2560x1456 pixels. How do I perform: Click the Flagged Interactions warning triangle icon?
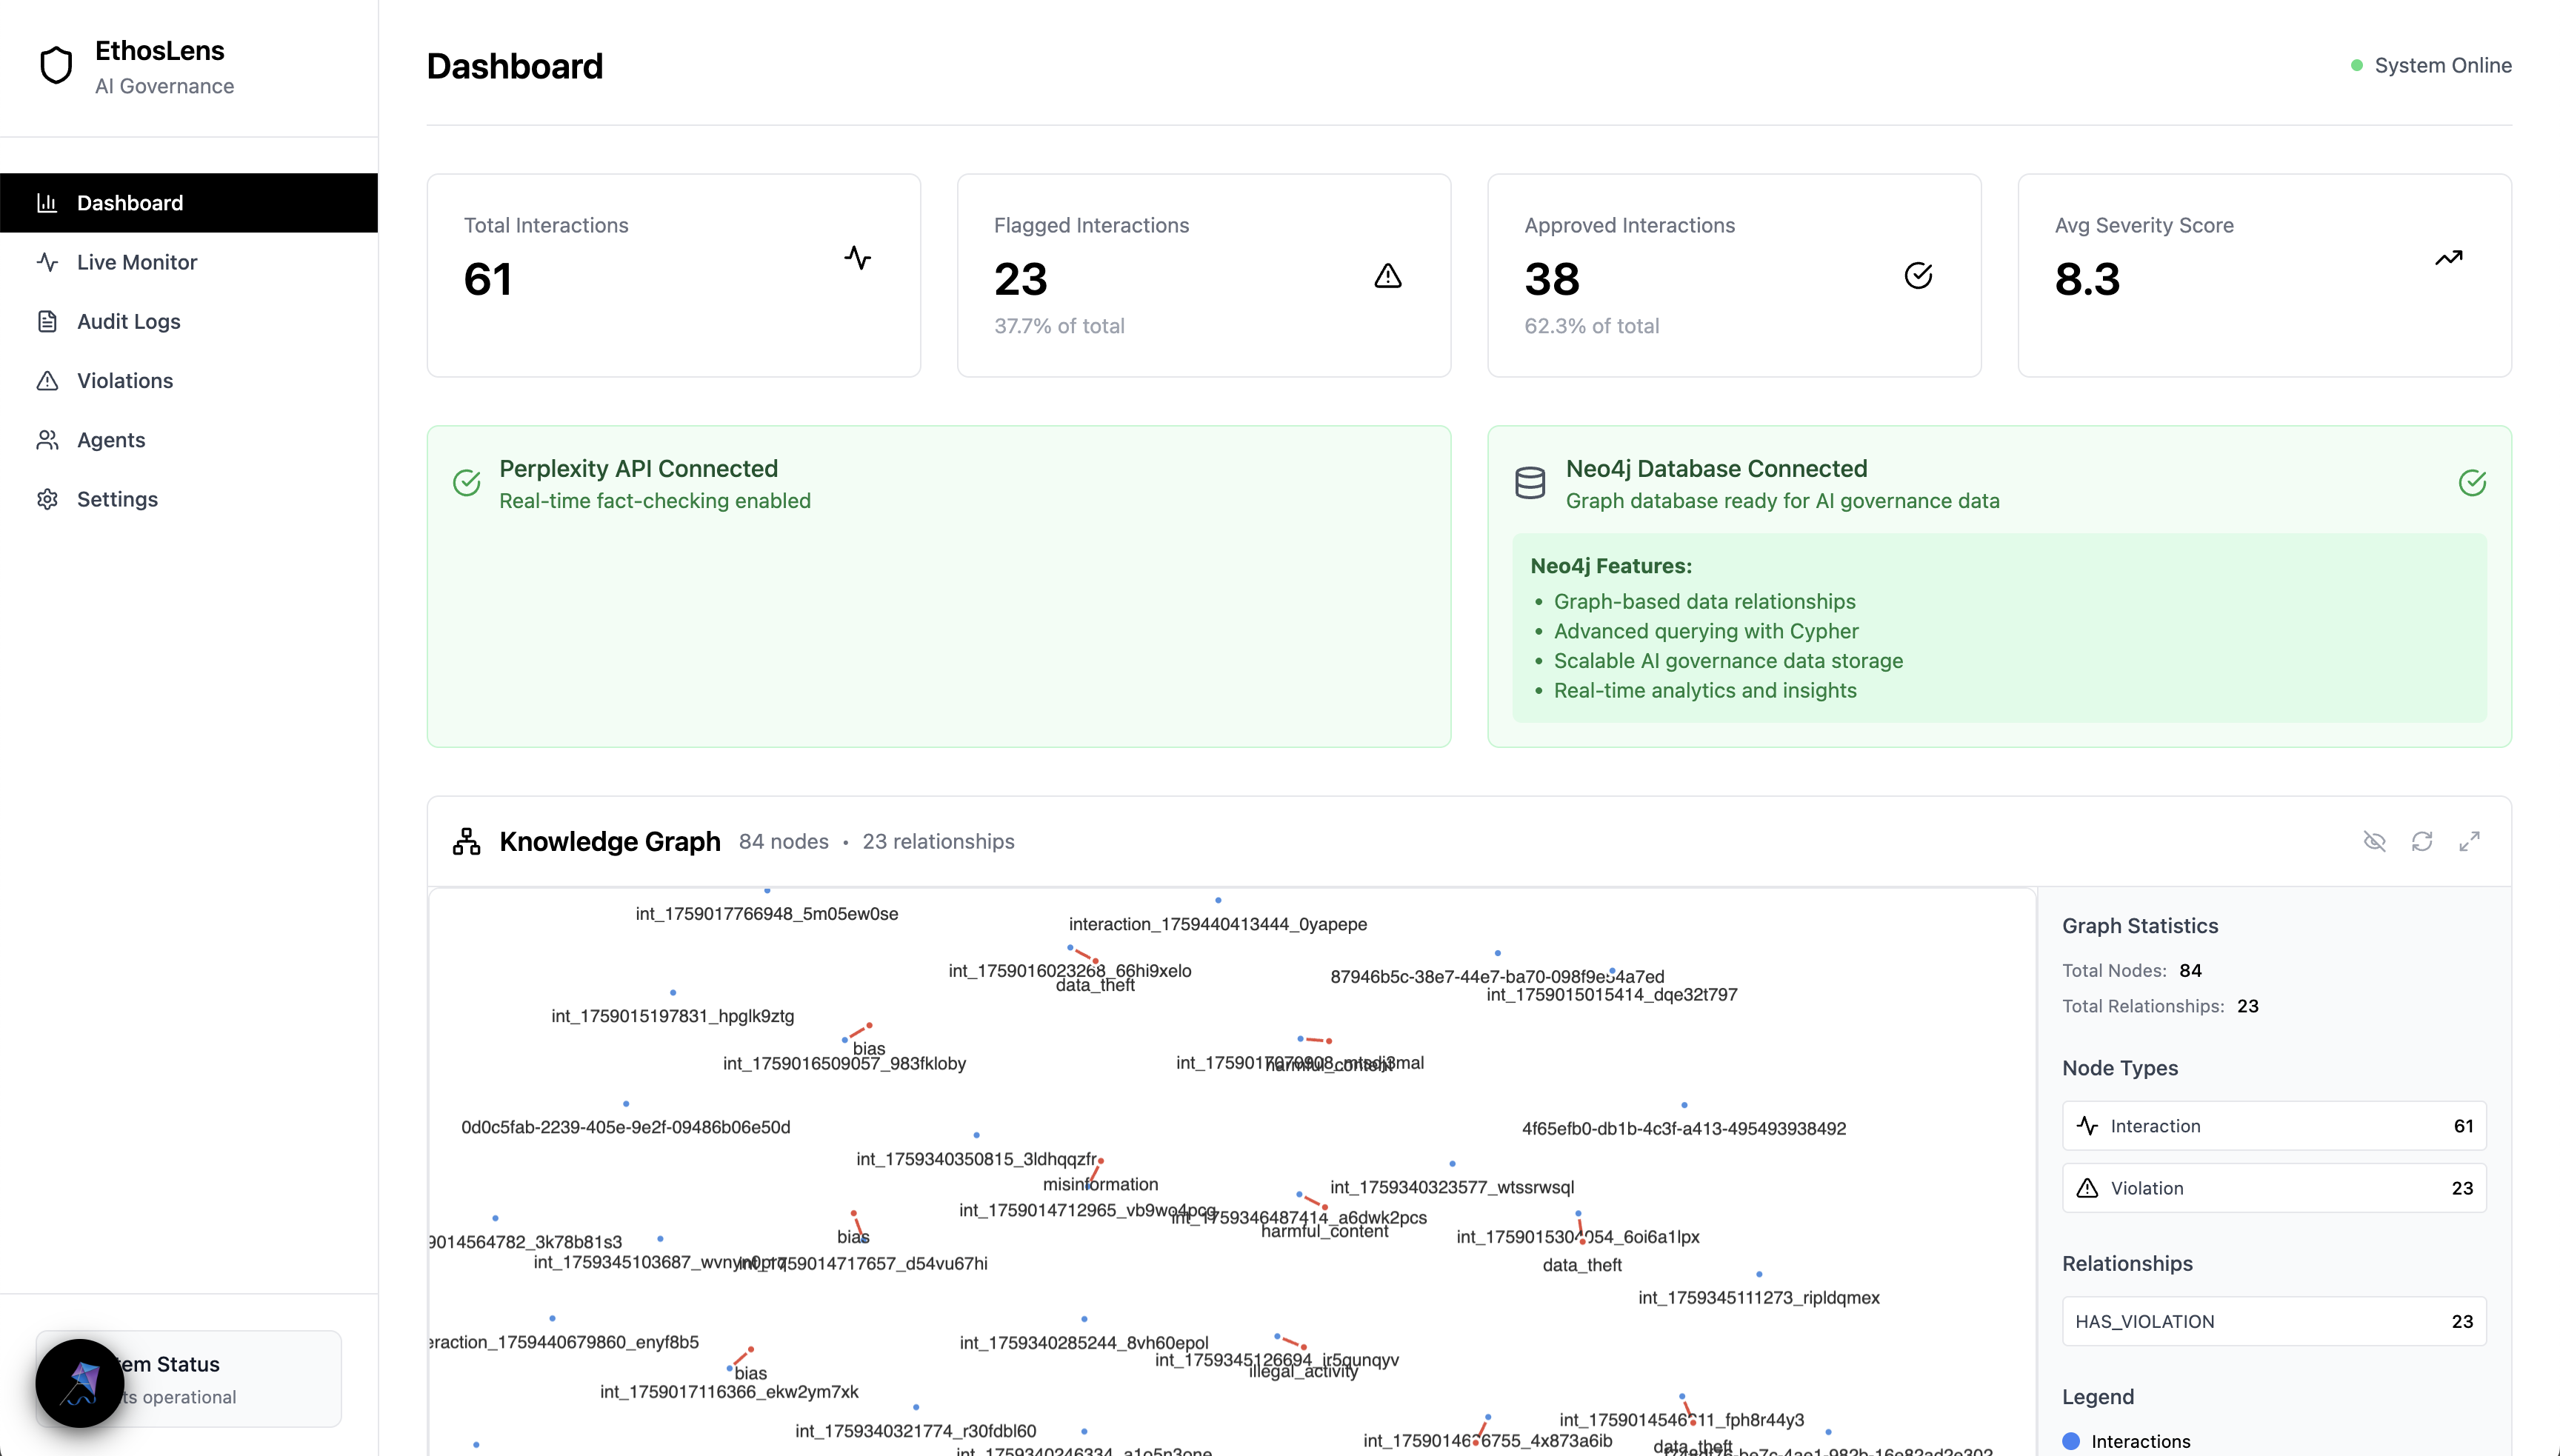tap(1388, 276)
